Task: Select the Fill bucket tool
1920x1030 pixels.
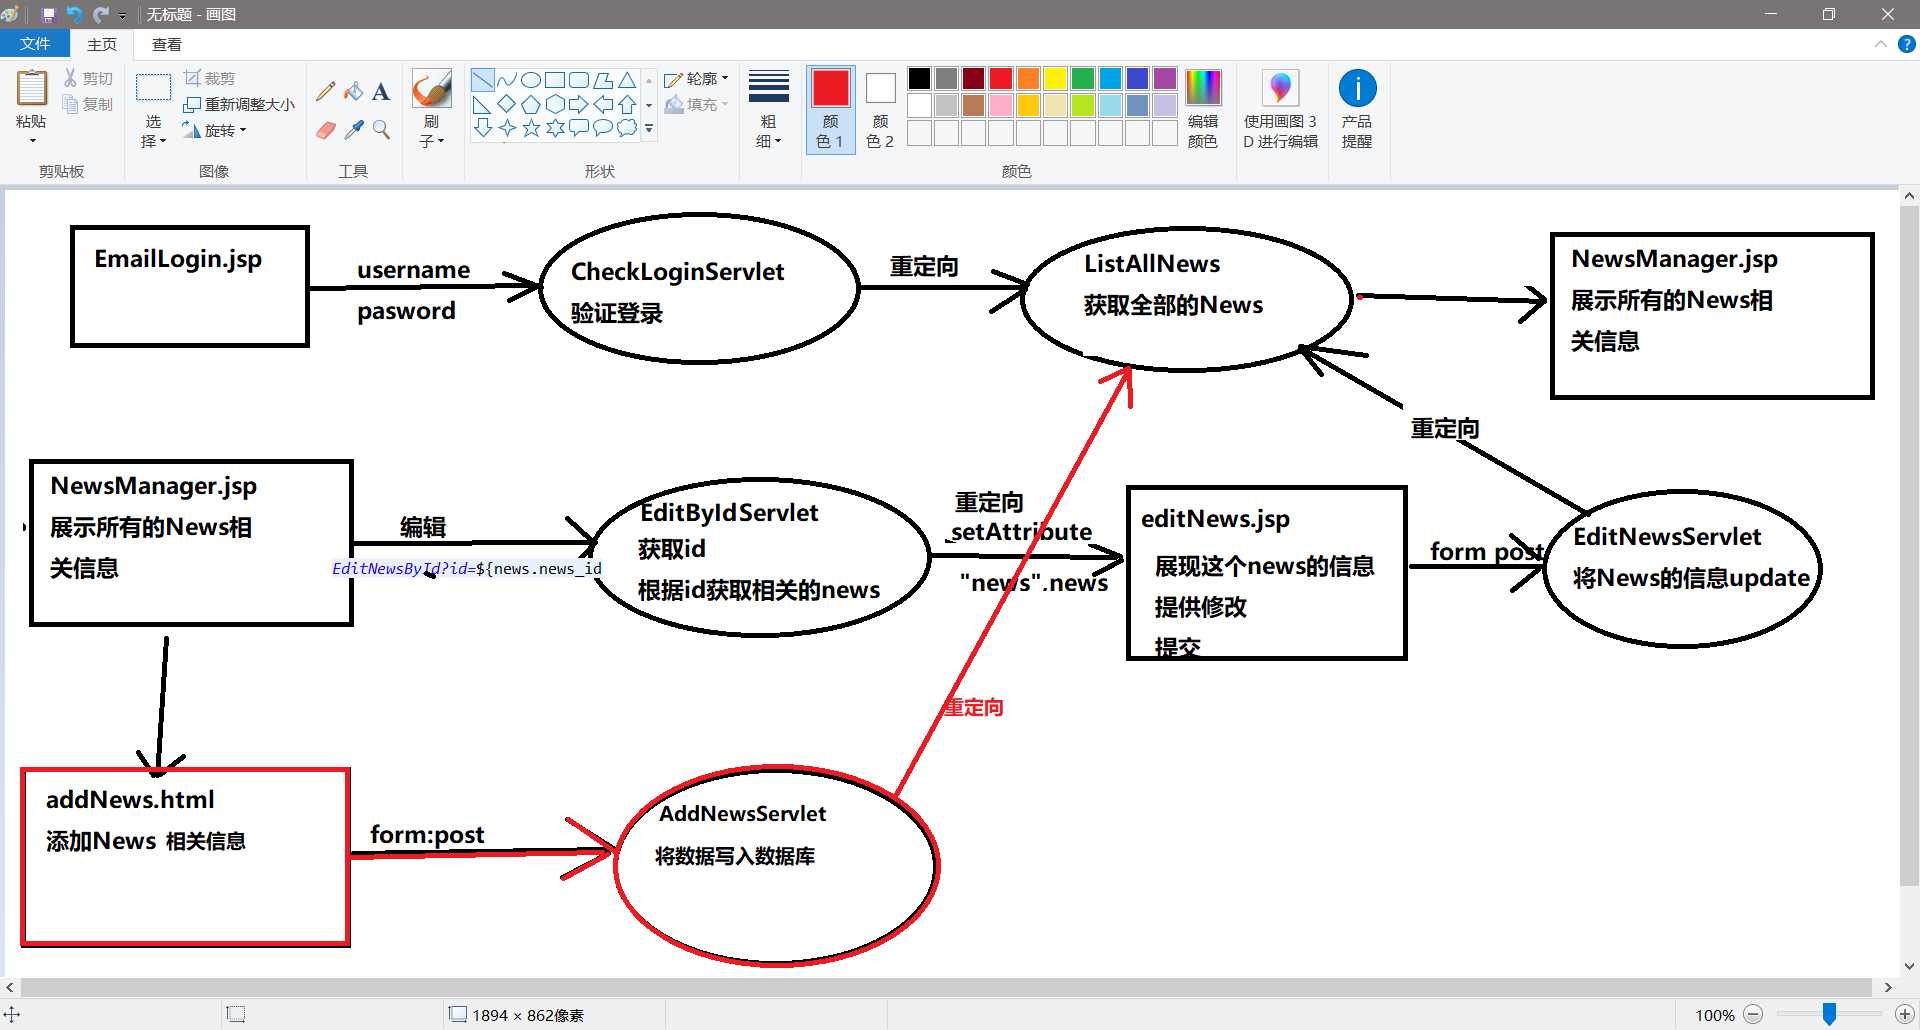Action: [x=353, y=91]
